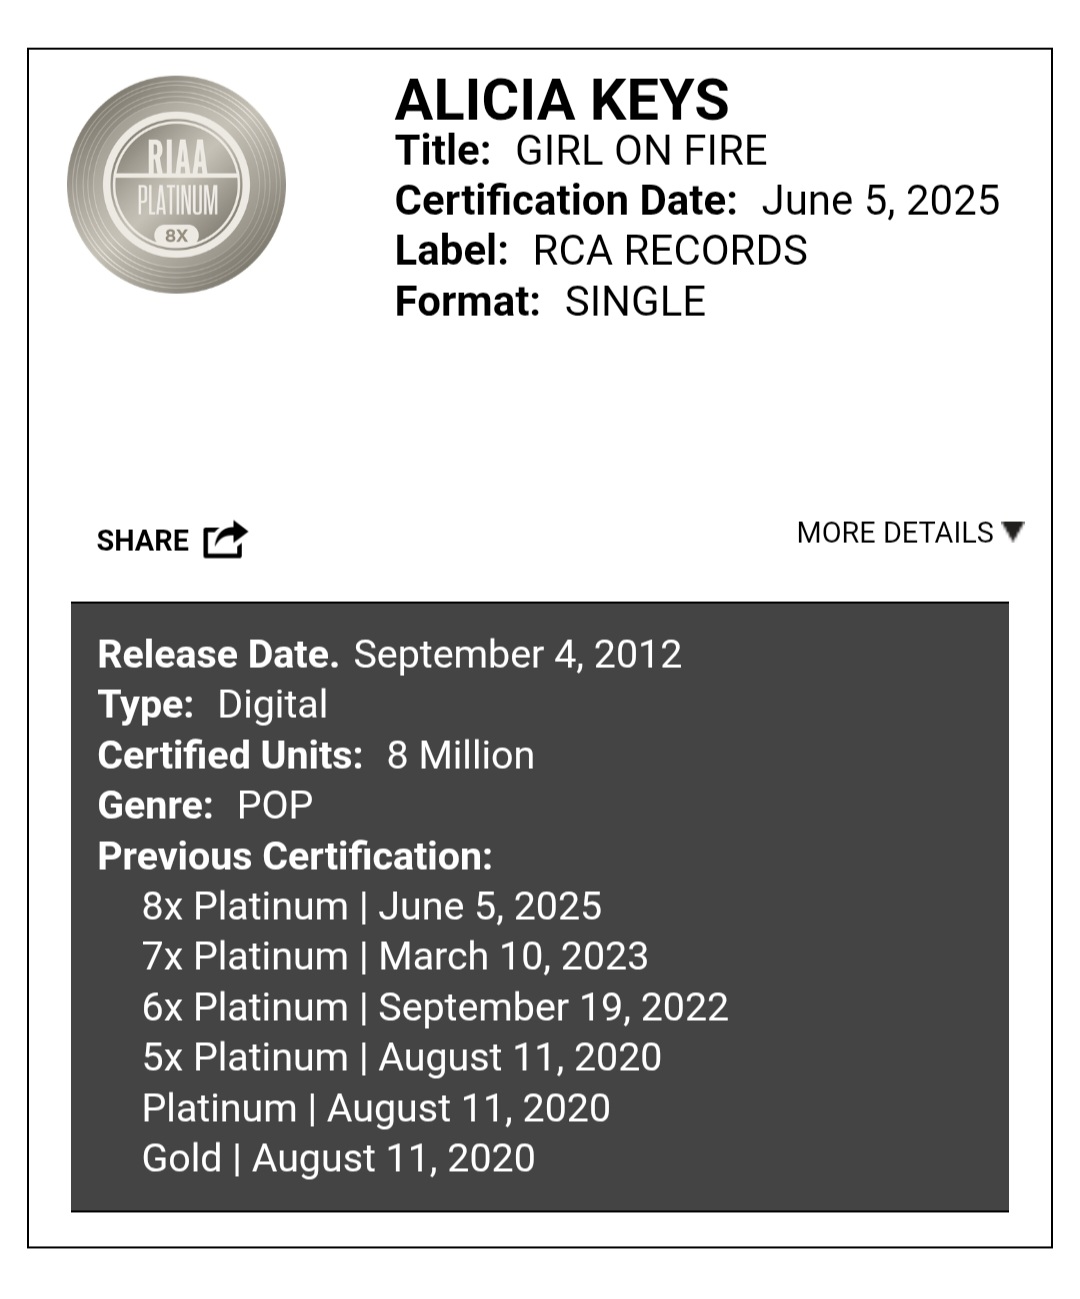1080x1299 pixels.
Task: Click the SINGLE format value
Action: coord(635,301)
